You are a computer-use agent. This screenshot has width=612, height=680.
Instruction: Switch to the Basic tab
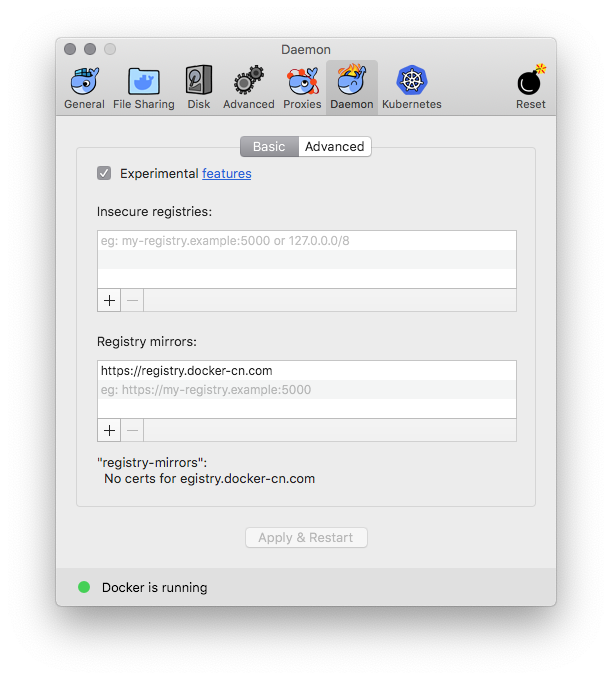point(269,147)
